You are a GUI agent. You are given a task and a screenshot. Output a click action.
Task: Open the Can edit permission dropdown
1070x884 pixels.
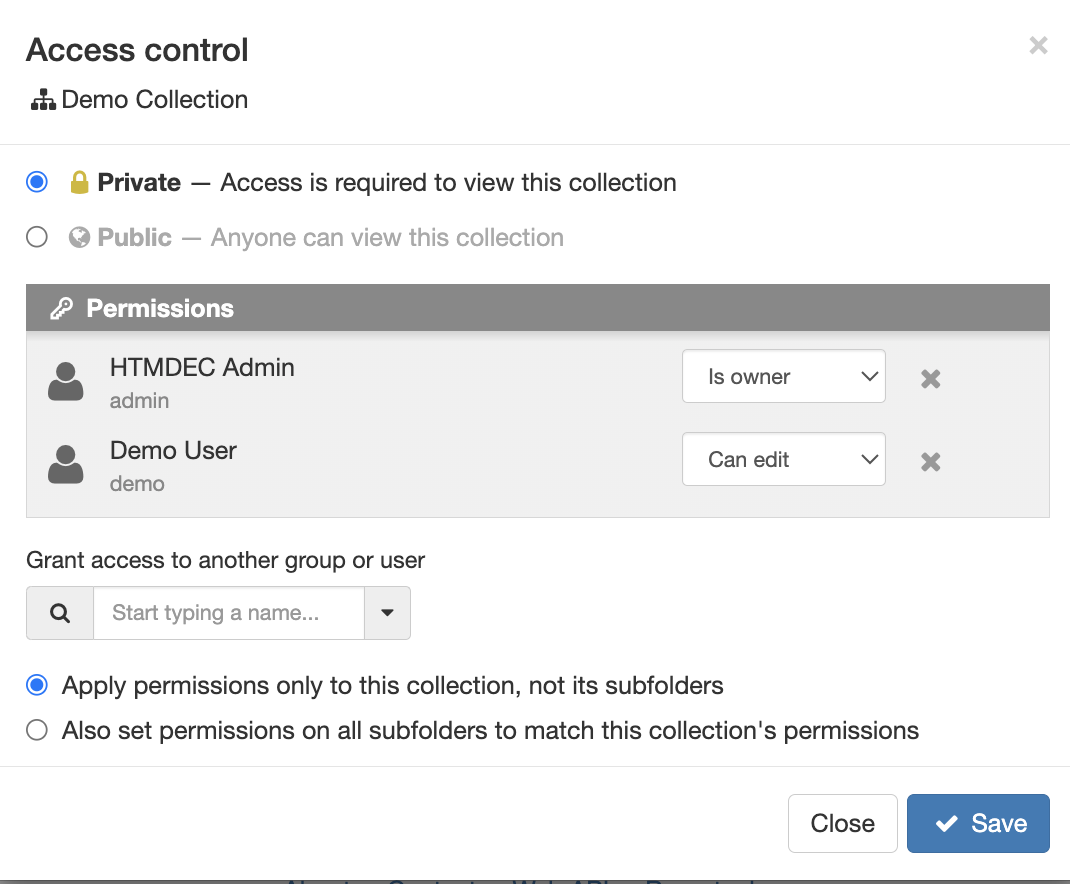[783, 459]
